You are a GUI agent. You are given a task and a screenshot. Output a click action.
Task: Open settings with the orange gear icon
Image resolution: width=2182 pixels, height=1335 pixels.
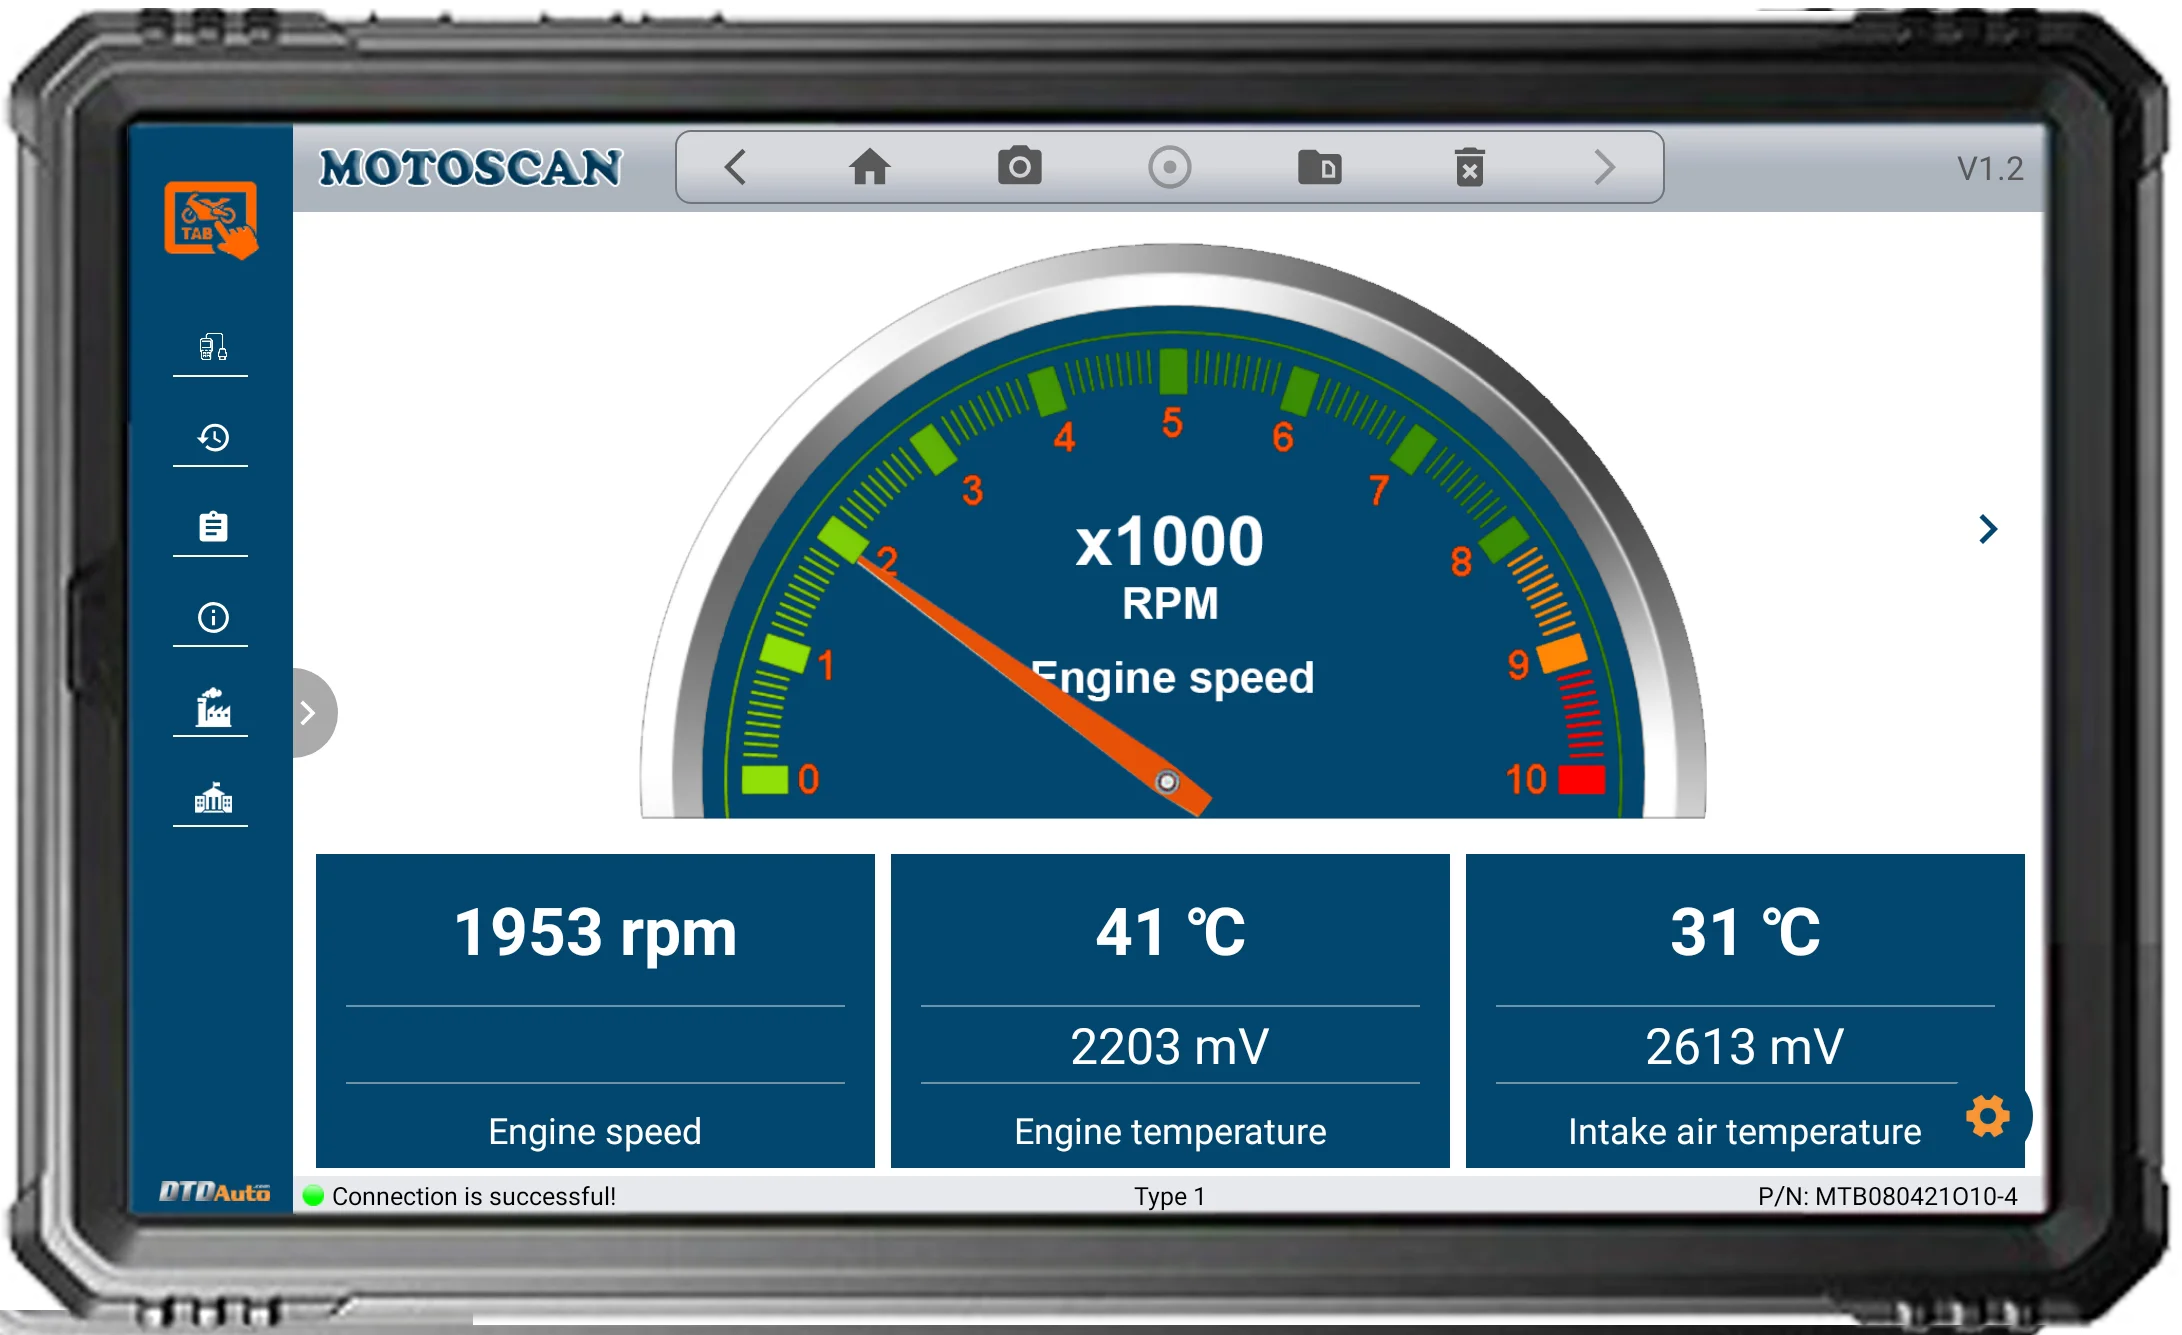pyautogui.click(x=1987, y=1115)
